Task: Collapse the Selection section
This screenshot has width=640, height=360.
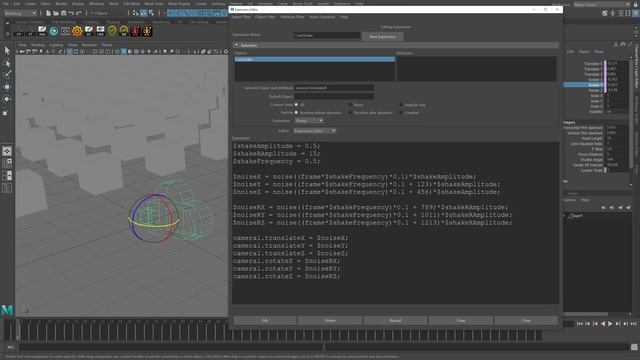Action: [x=236, y=45]
